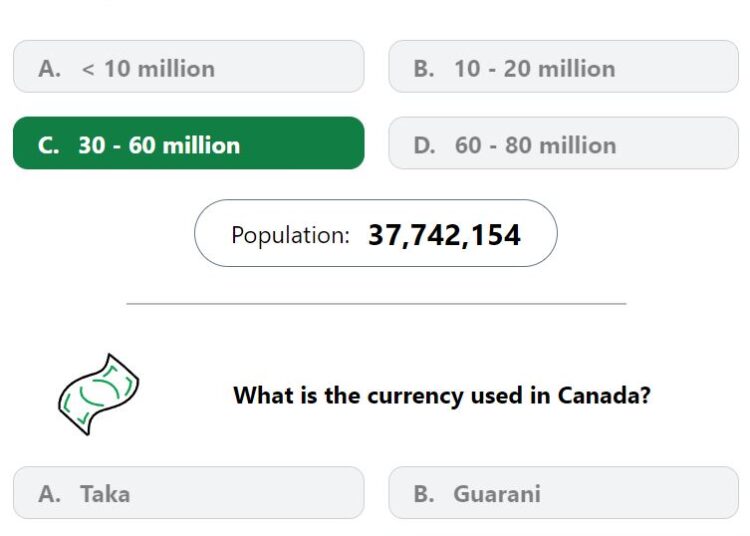Click the 'B.' letter of 10 - 20 million
Image resolution: width=750 pixels, height=536 pixels.
[424, 68]
